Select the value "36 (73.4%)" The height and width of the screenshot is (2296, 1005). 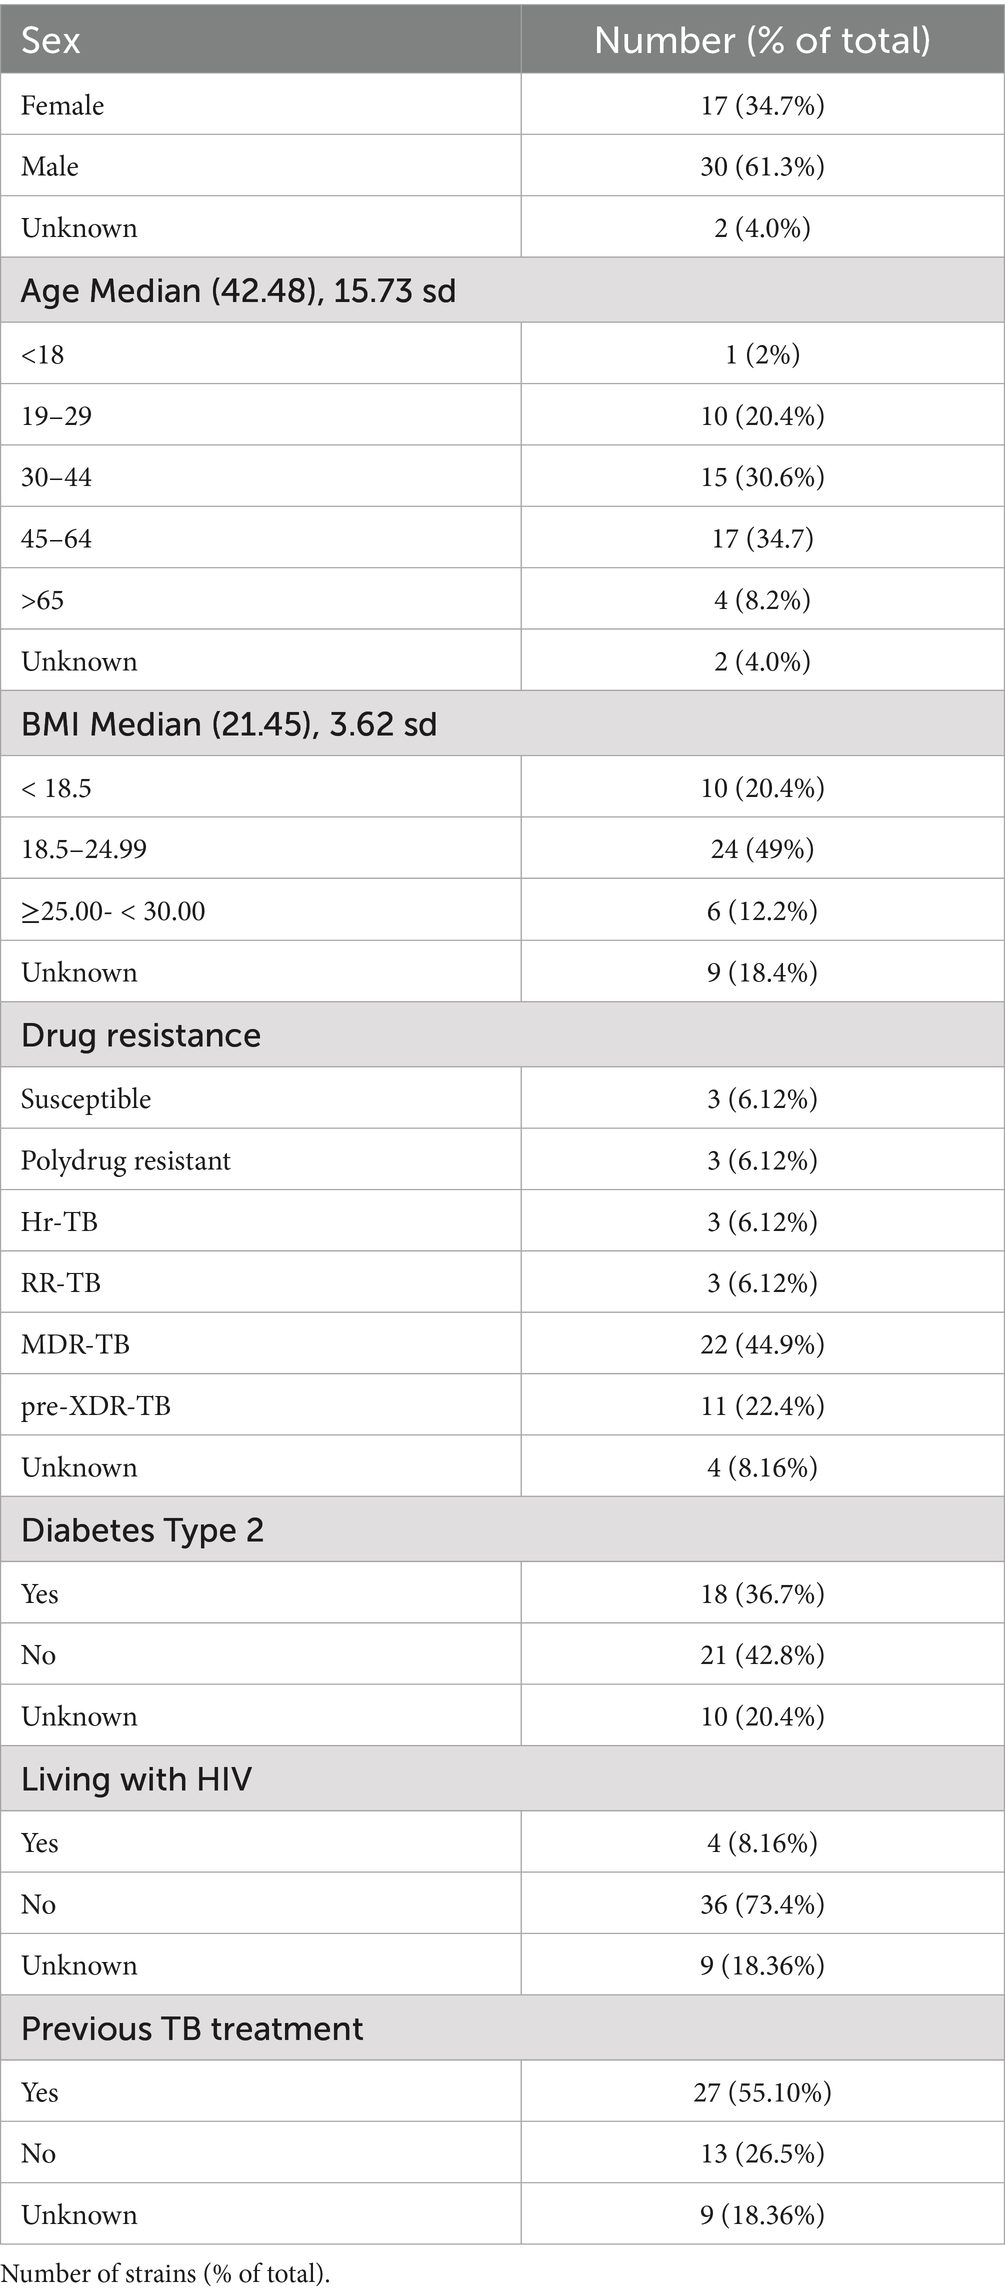[762, 1904]
